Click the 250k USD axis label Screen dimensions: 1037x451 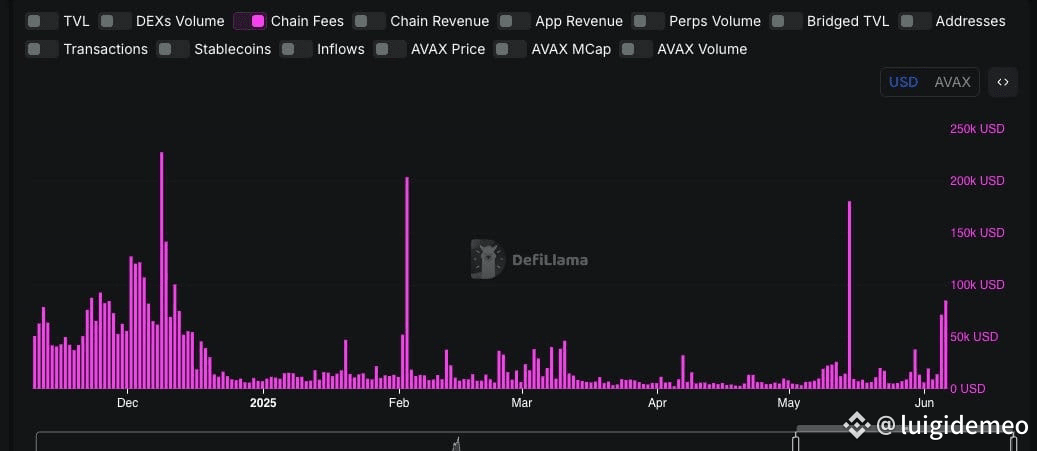(x=977, y=129)
